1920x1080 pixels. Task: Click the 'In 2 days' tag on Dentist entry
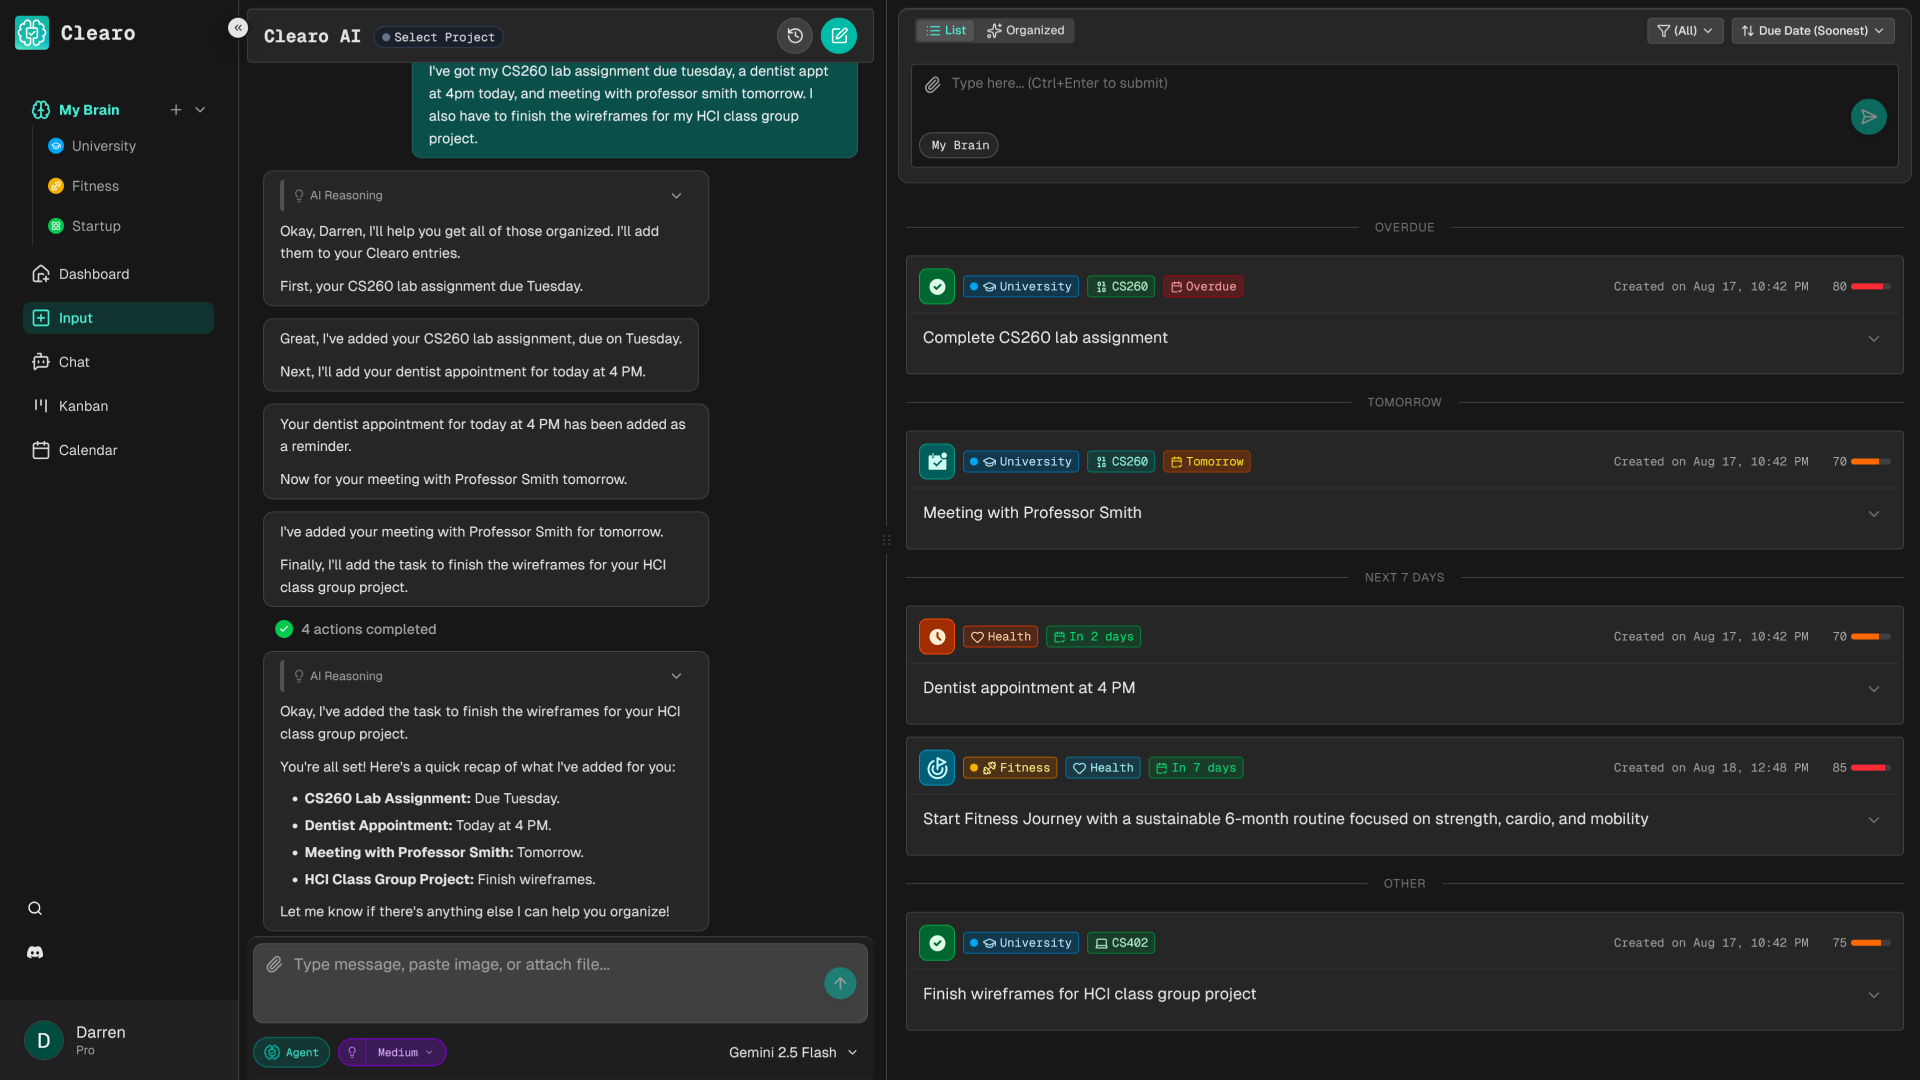coord(1093,637)
